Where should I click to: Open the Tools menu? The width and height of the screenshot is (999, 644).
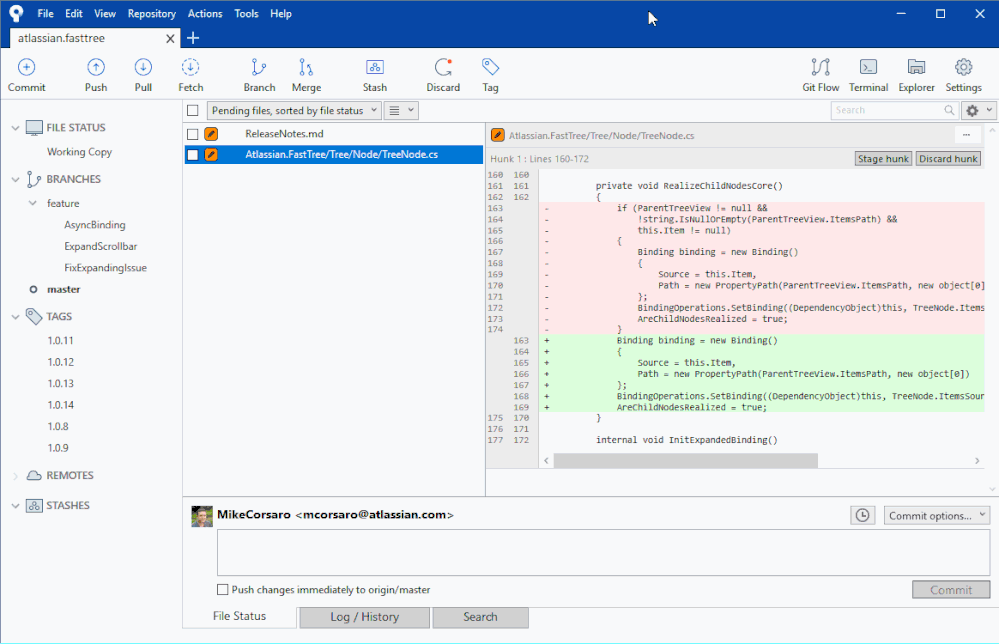[x=247, y=13]
